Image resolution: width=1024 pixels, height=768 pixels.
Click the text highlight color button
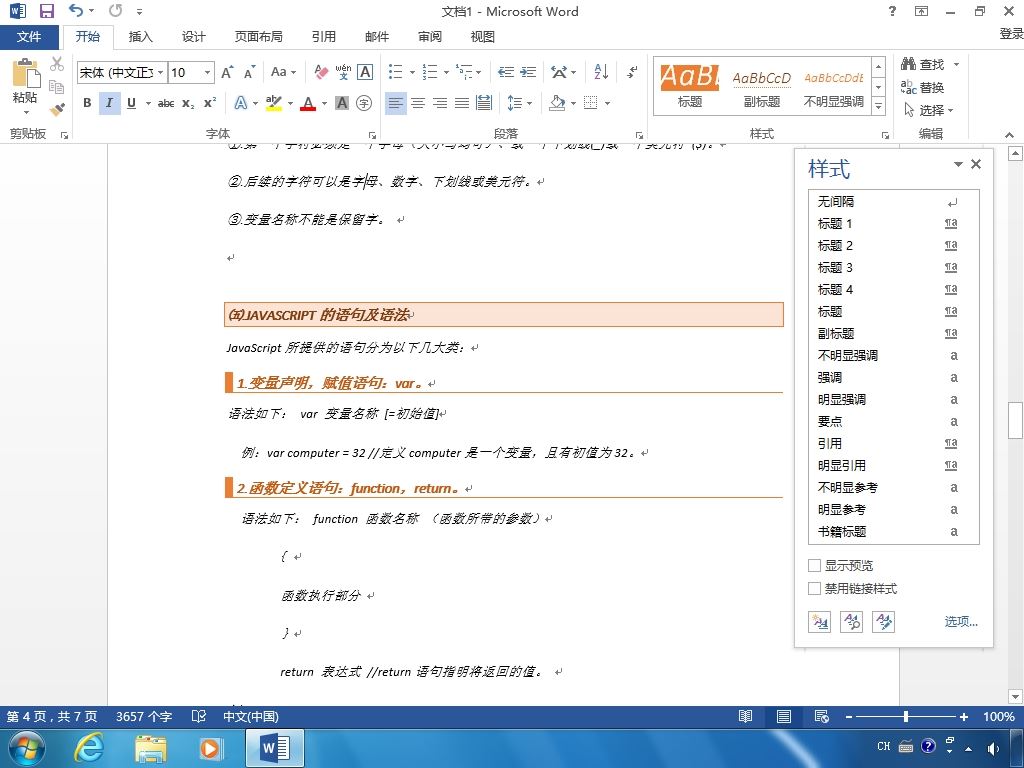[x=274, y=103]
